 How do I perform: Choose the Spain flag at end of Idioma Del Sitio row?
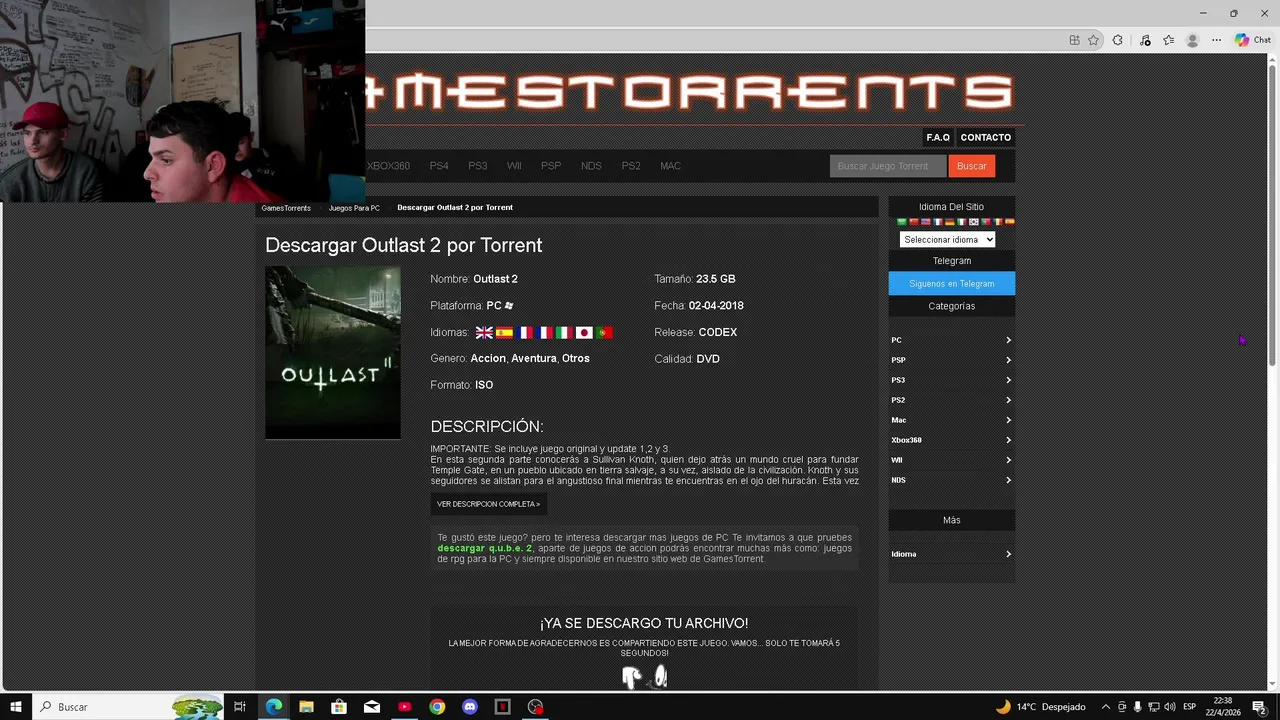tap(1010, 222)
